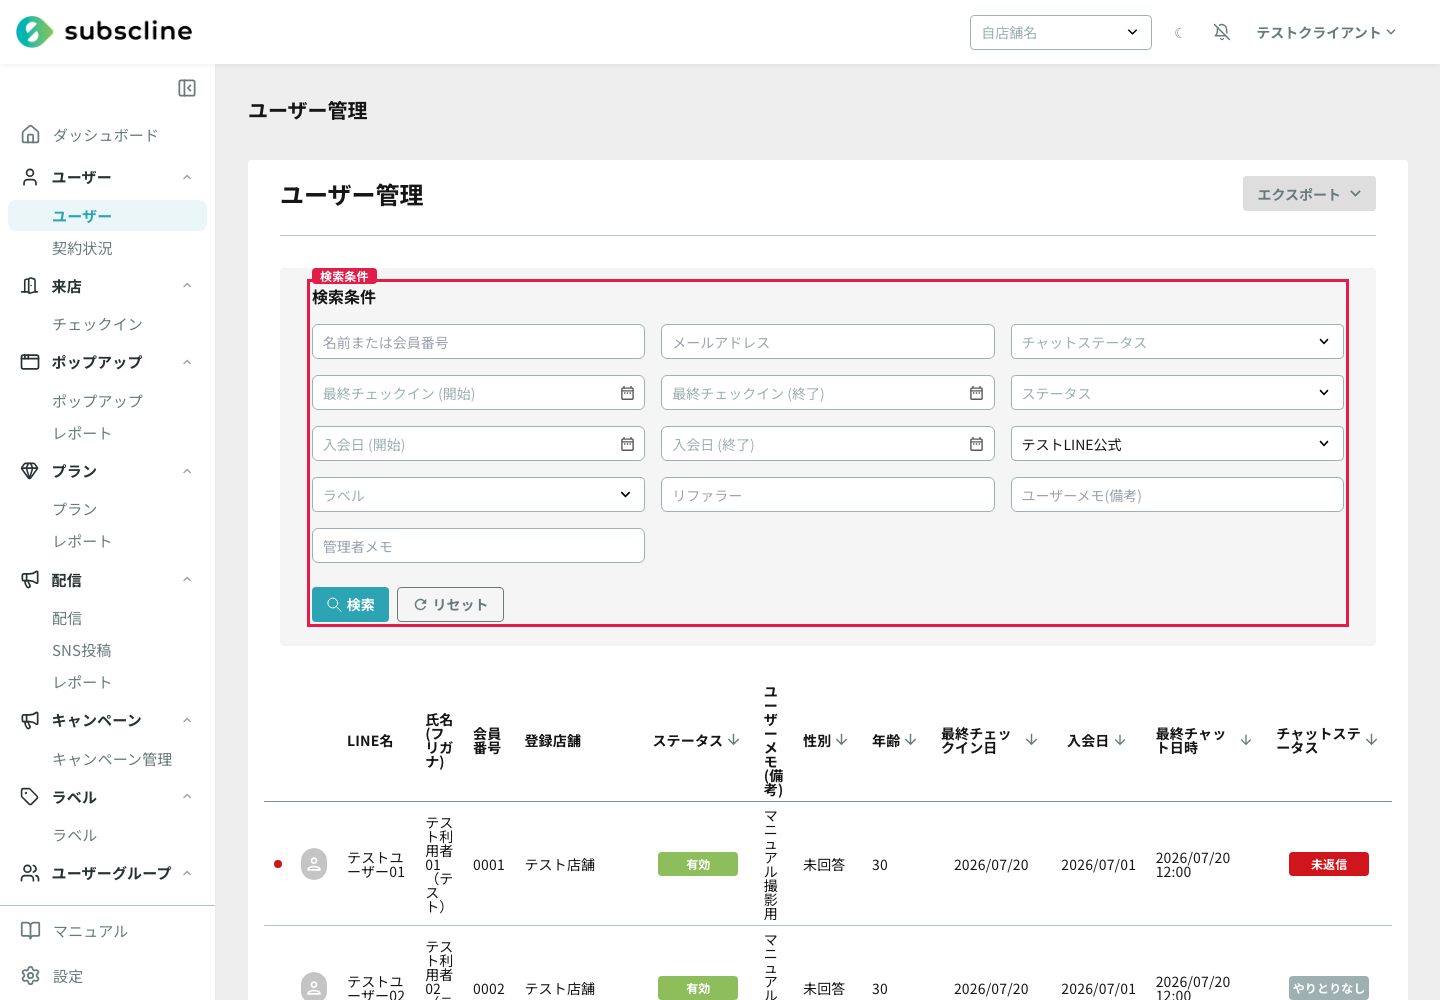Sort by 性別 column arrow

point(842,740)
